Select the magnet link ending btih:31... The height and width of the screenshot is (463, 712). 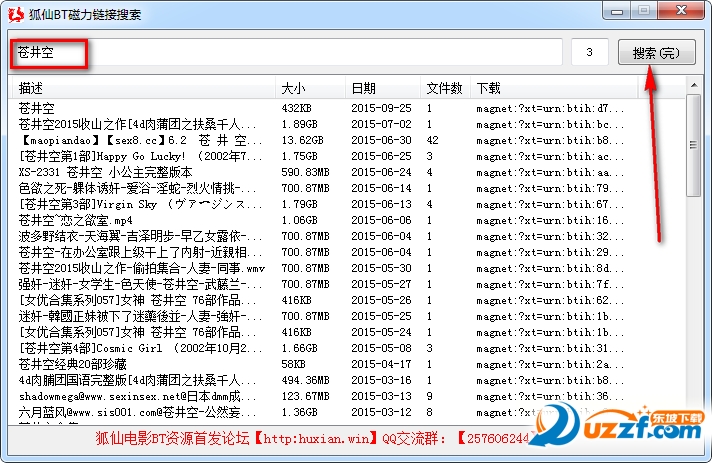[x=550, y=349]
